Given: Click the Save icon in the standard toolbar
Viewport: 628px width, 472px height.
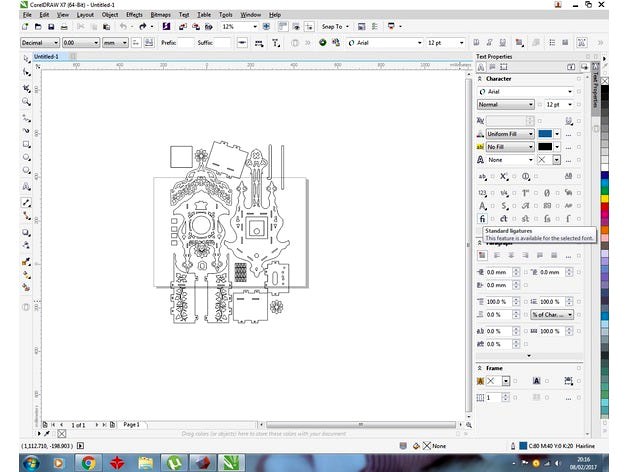Looking at the screenshot, I should point(51,27).
